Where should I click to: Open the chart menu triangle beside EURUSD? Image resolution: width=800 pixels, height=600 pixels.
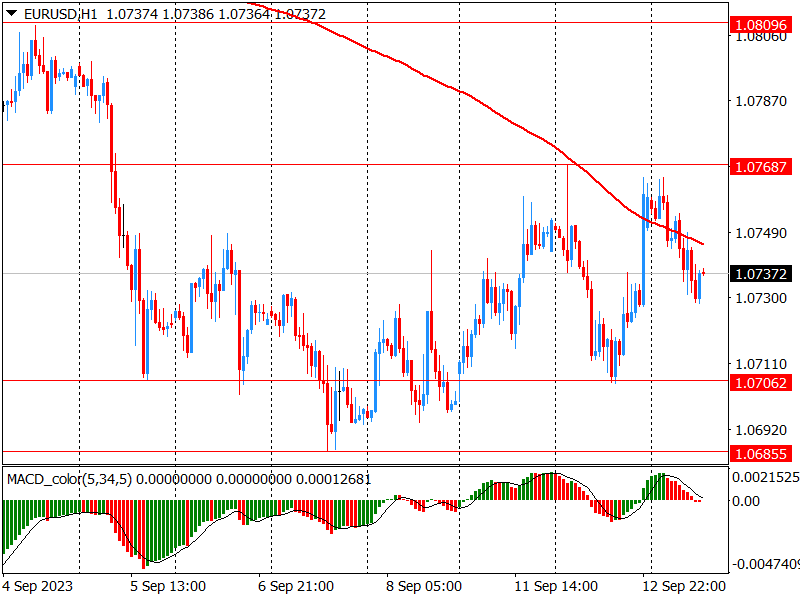(11, 13)
